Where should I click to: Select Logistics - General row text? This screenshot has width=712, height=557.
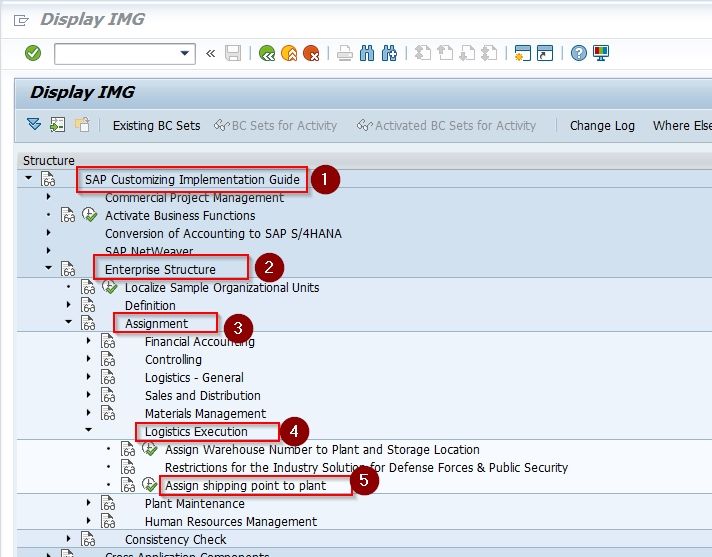click(x=194, y=378)
